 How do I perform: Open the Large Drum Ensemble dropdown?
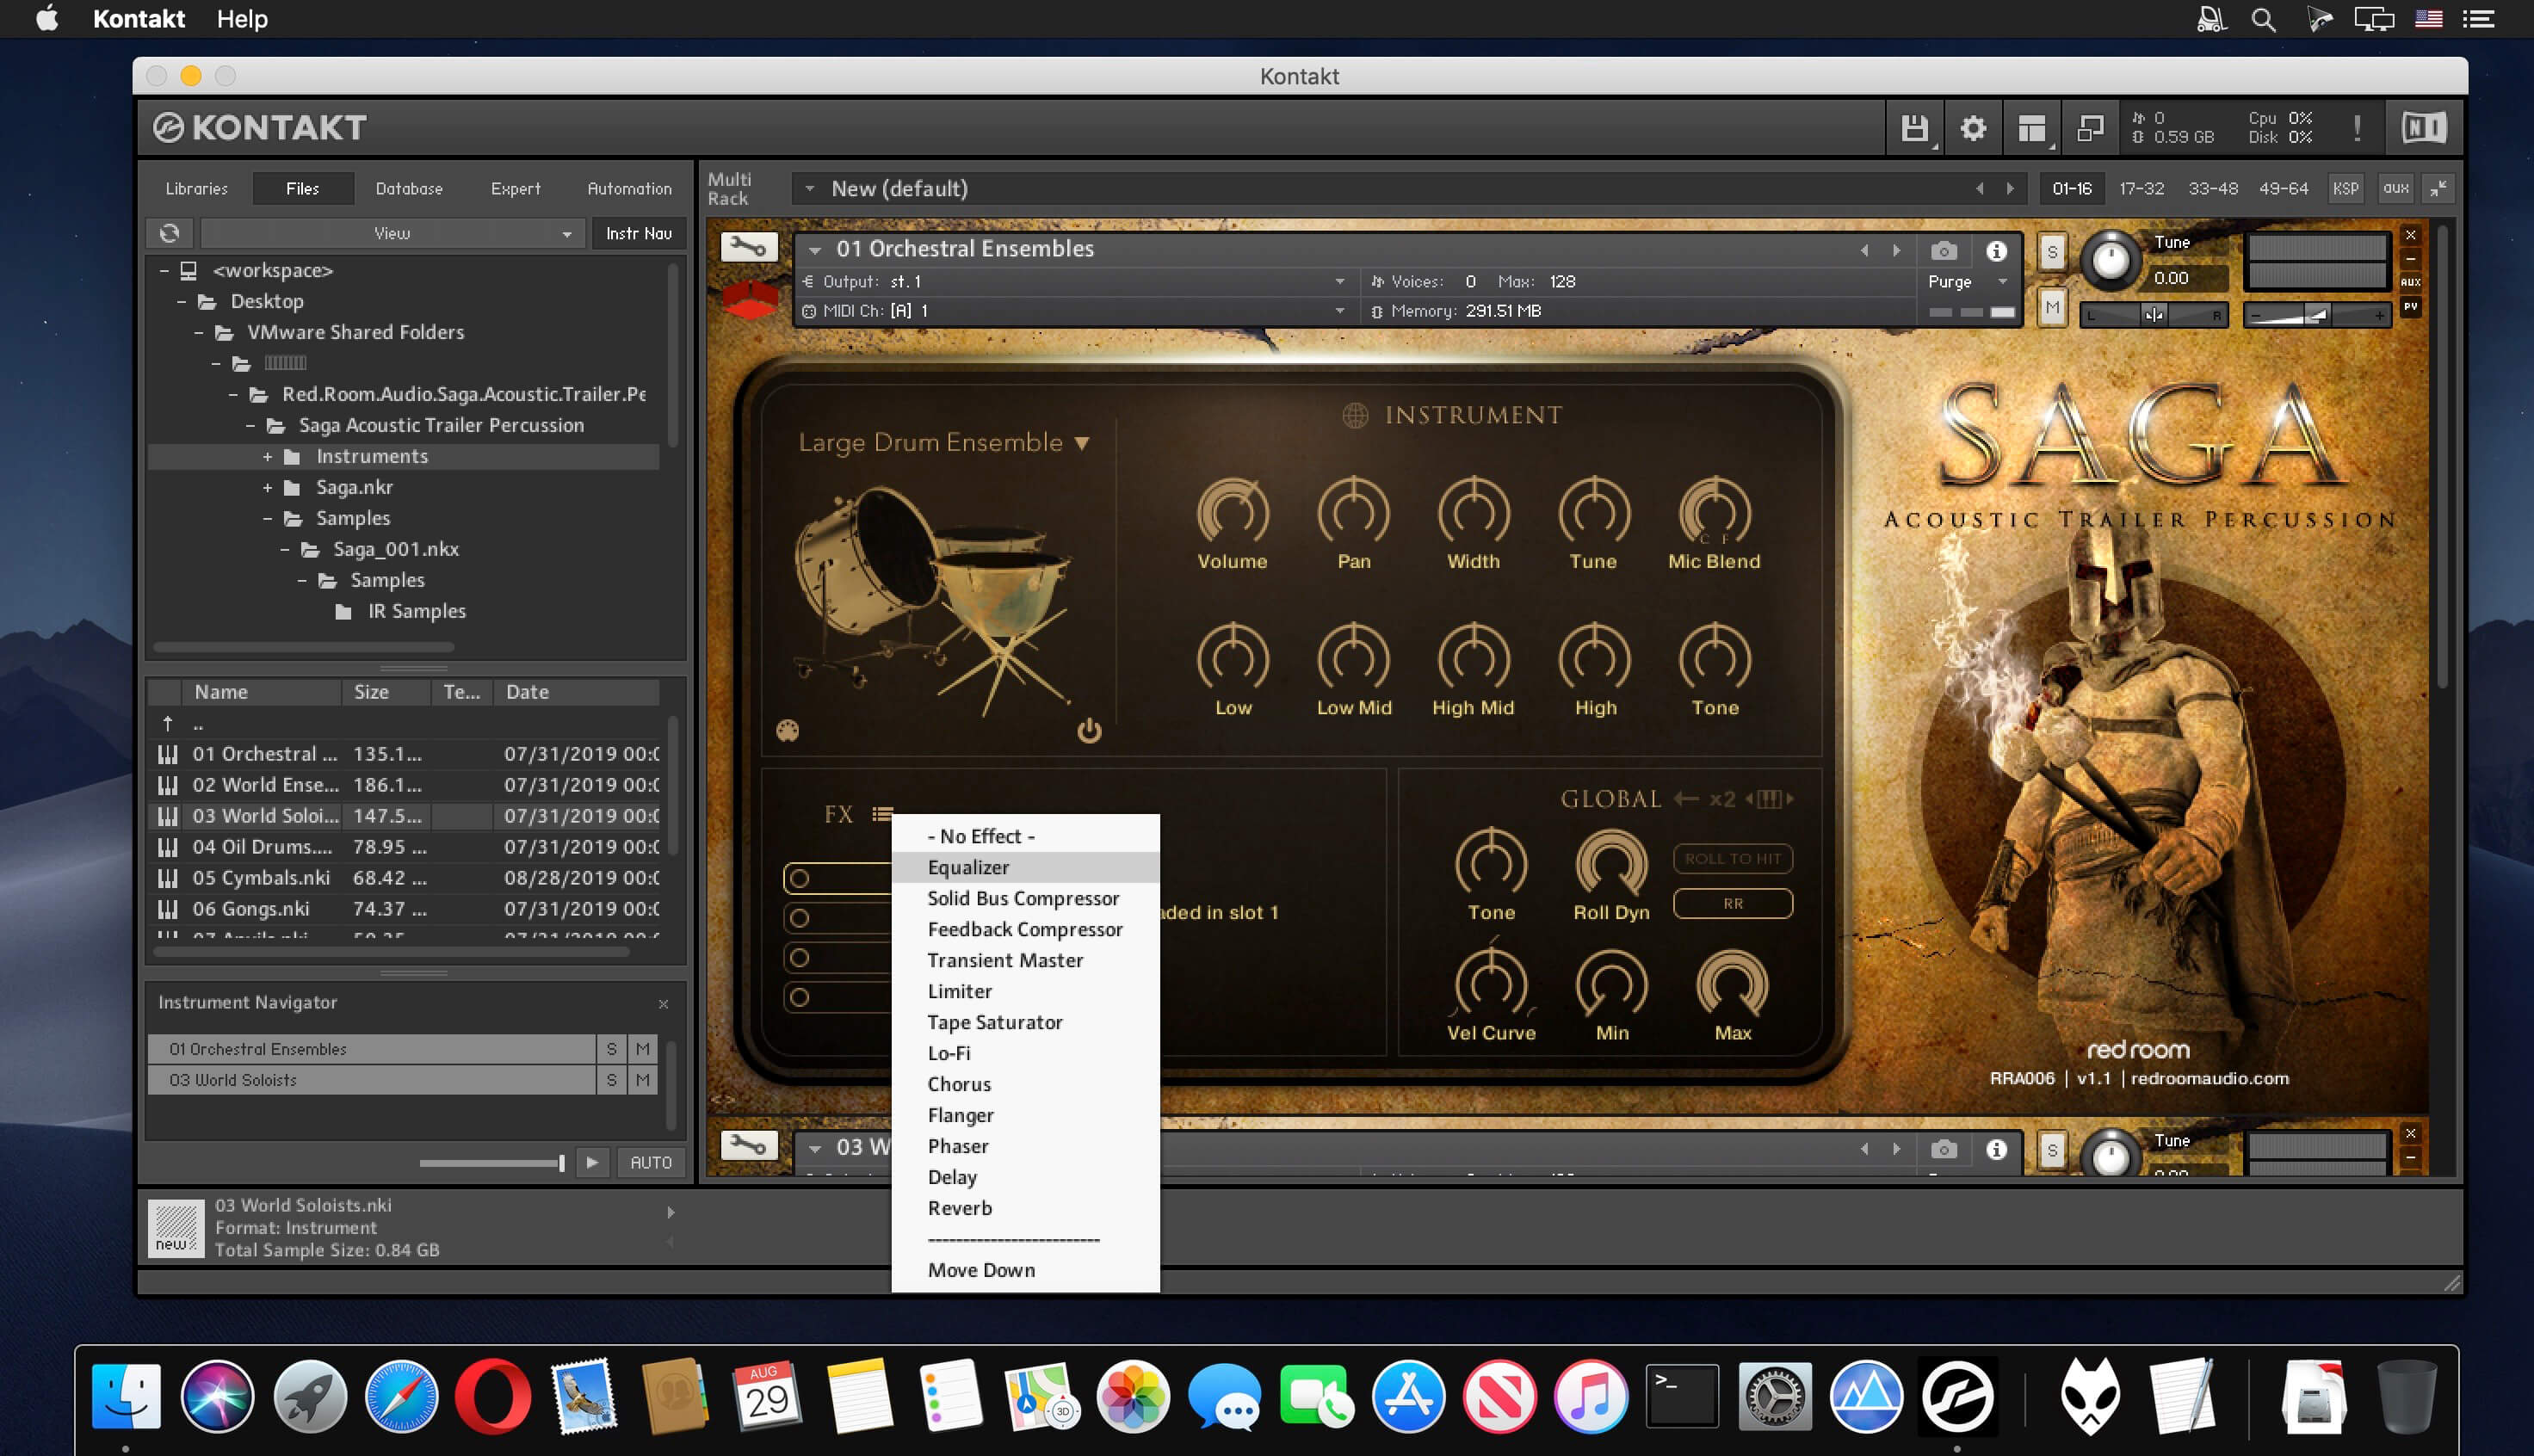pyautogui.click(x=944, y=442)
